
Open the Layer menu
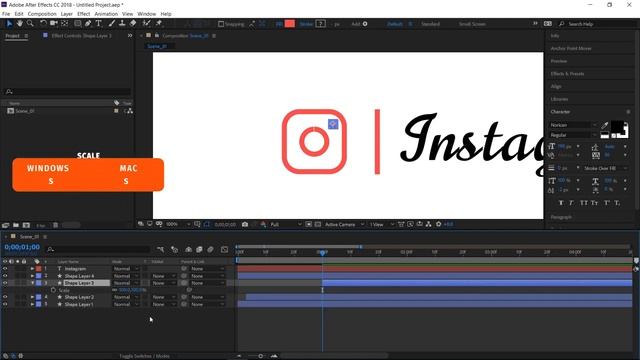(67, 14)
